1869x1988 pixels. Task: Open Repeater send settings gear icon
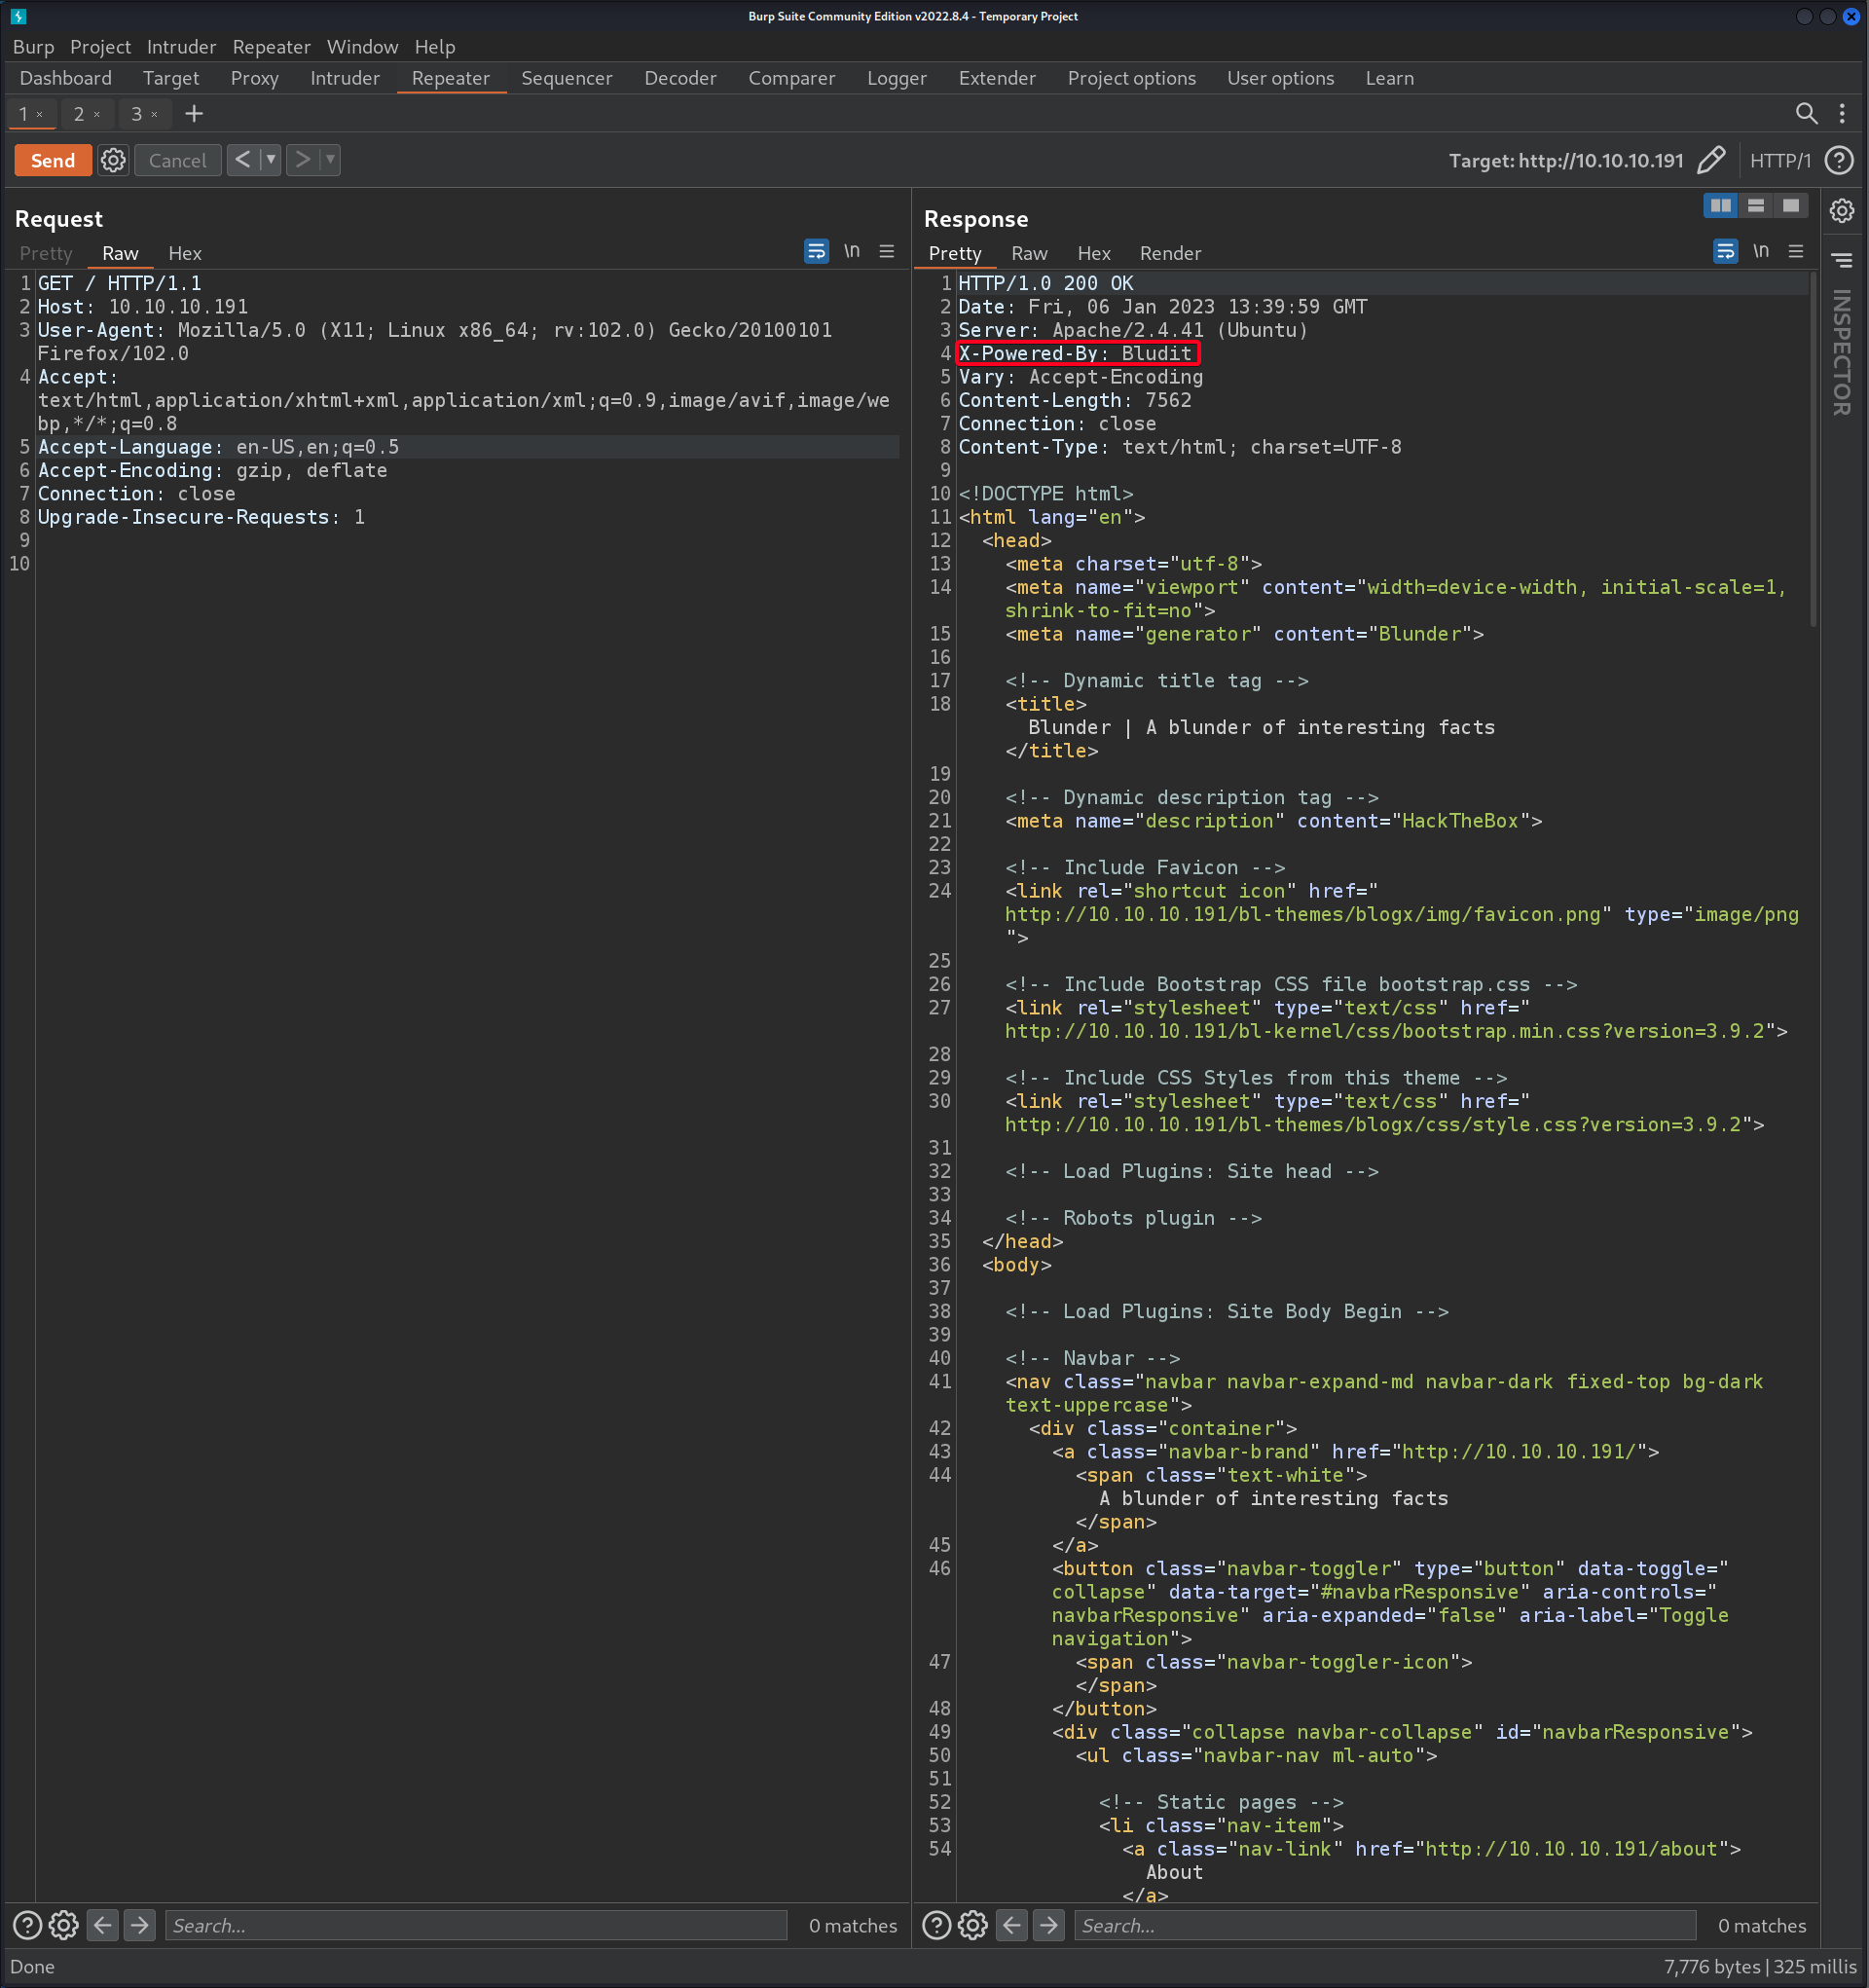point(113,160)
